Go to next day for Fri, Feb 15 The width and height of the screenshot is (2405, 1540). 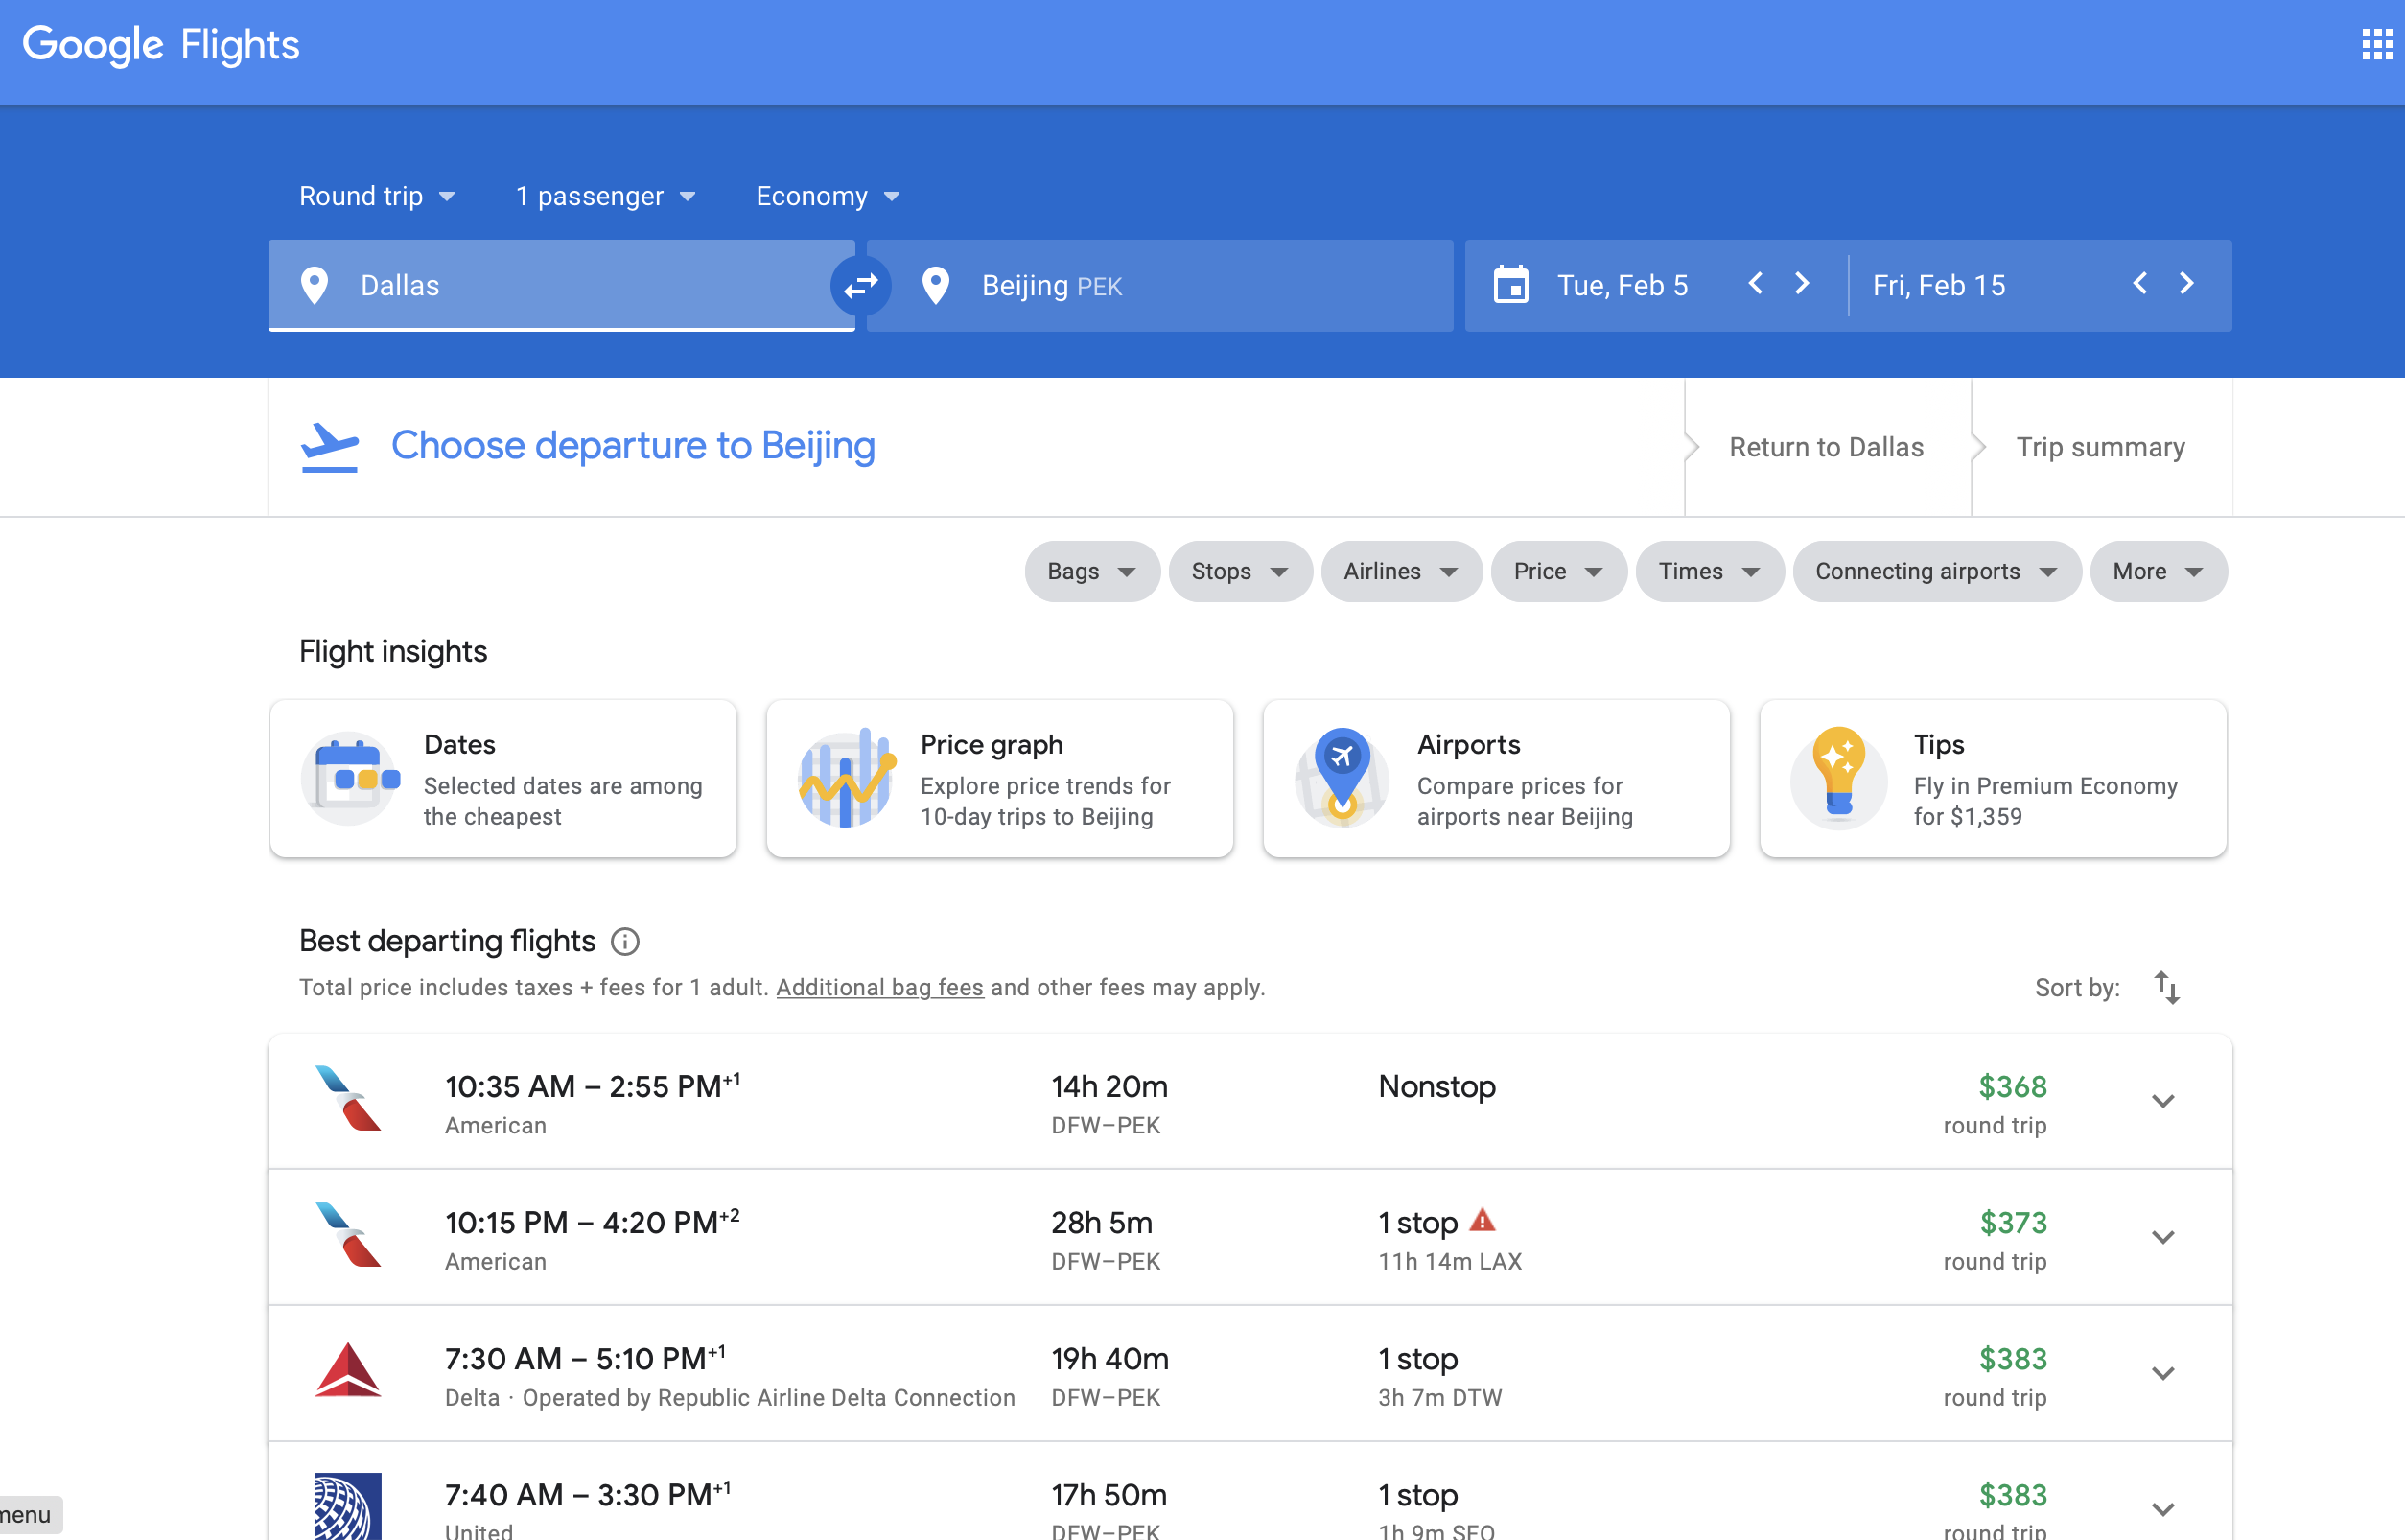coord(2187,284)
